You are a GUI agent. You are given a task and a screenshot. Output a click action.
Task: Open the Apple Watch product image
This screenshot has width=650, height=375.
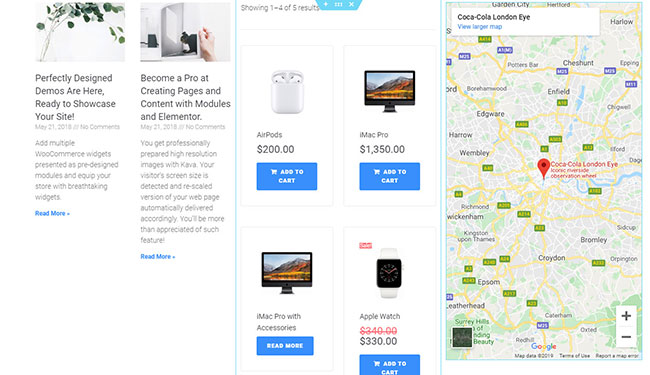point(389,273)
